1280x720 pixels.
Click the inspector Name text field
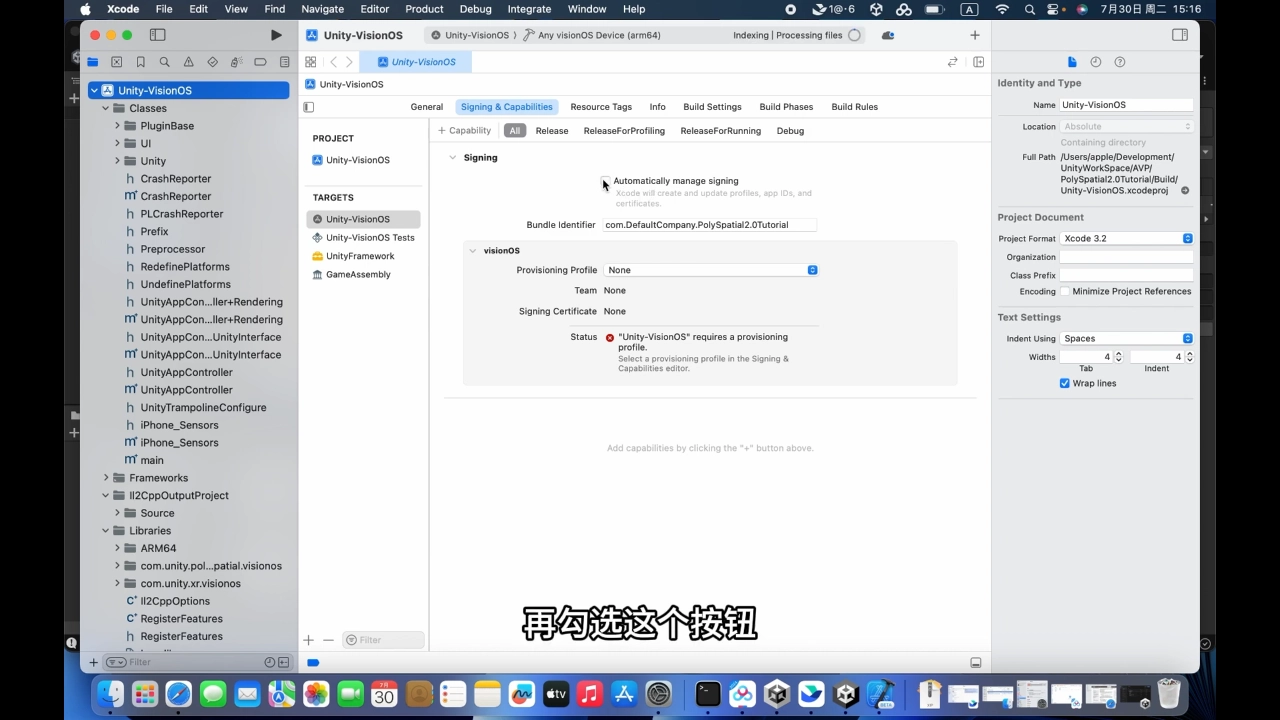(x=1126, y=105)
